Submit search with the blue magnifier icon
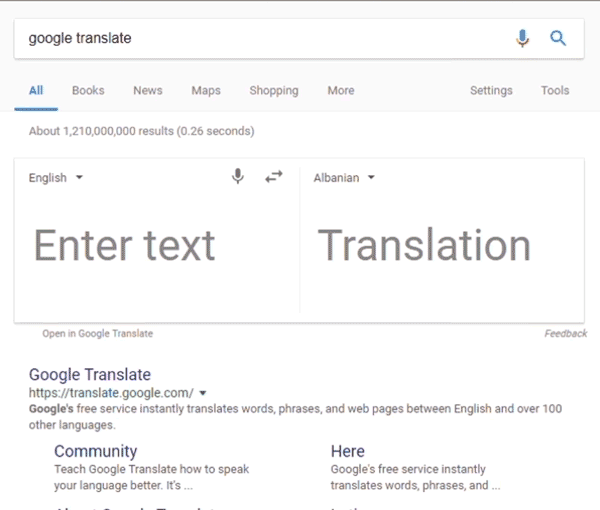The image size is (600, 510). [x=558, y=38]
